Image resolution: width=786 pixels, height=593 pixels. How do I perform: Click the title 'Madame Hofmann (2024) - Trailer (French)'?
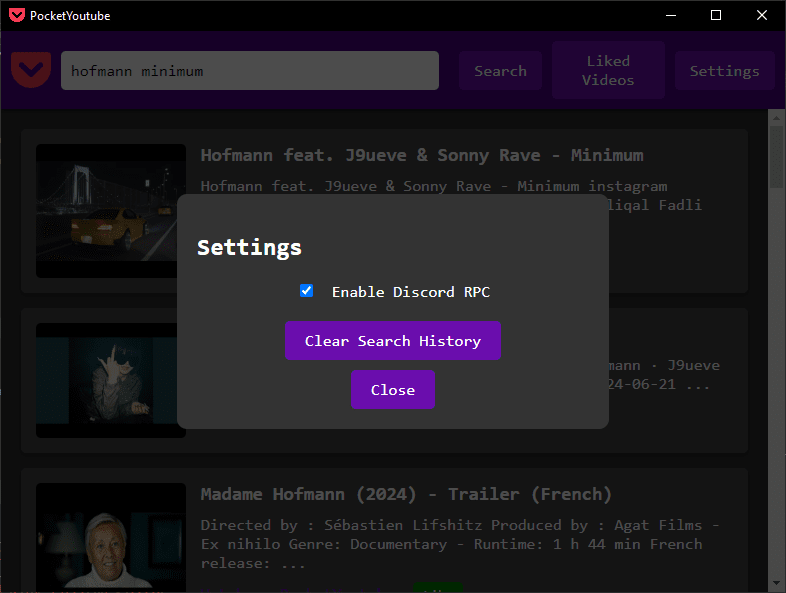click(406, 494)
